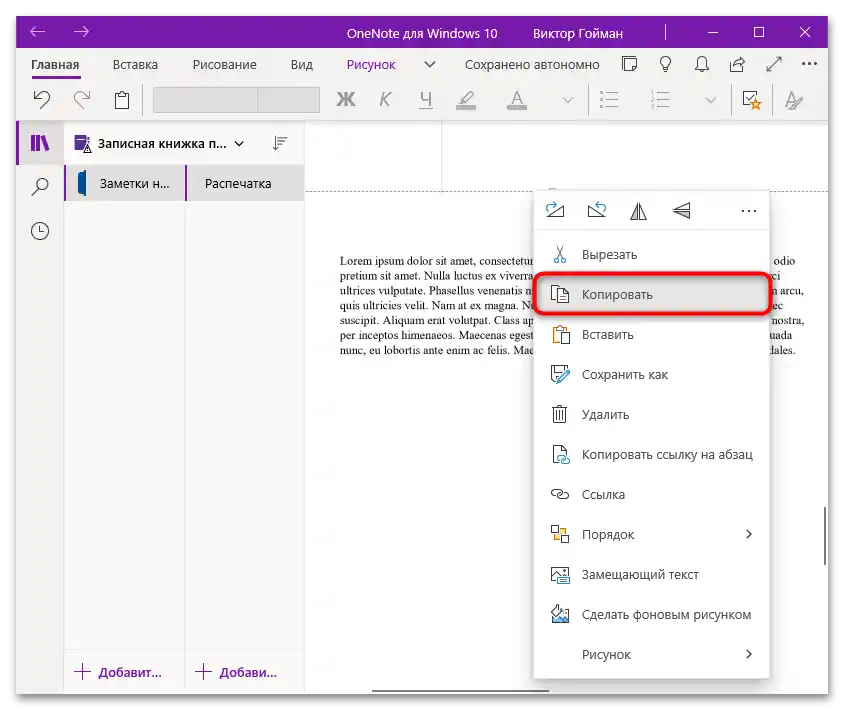
Task: Expand the Порядок submenu
Action: pyautogui.click(x=651, y=535)
